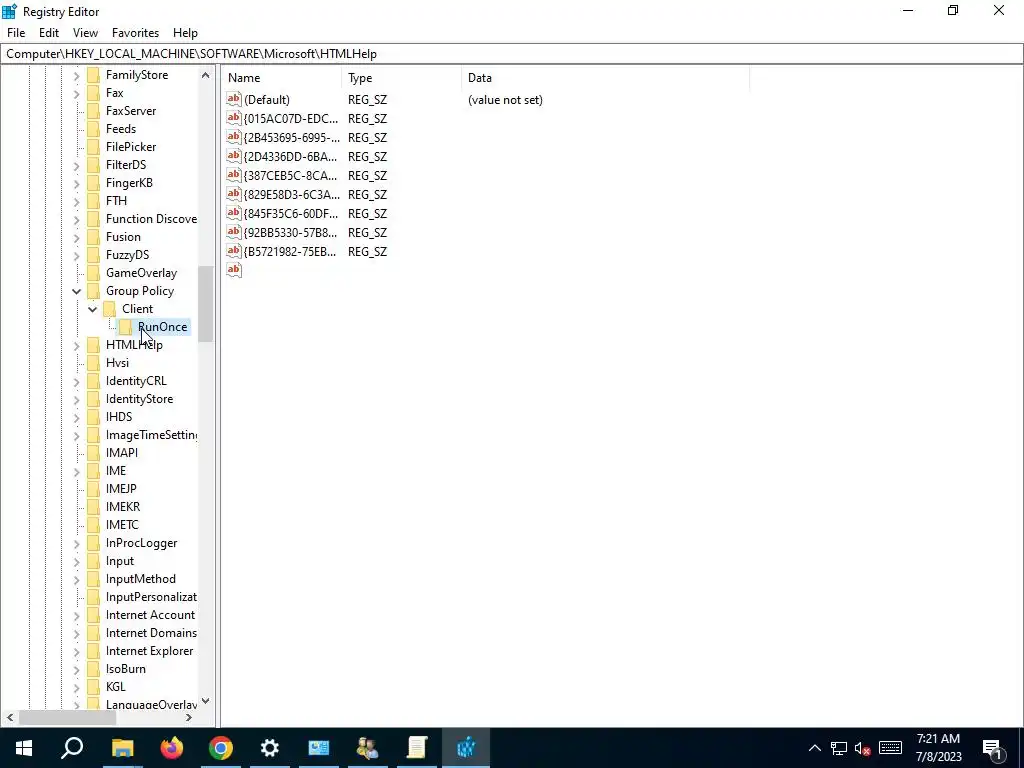Click the registry path address bar
This screenshot has width=1024, height=768.
click(512, 54)
